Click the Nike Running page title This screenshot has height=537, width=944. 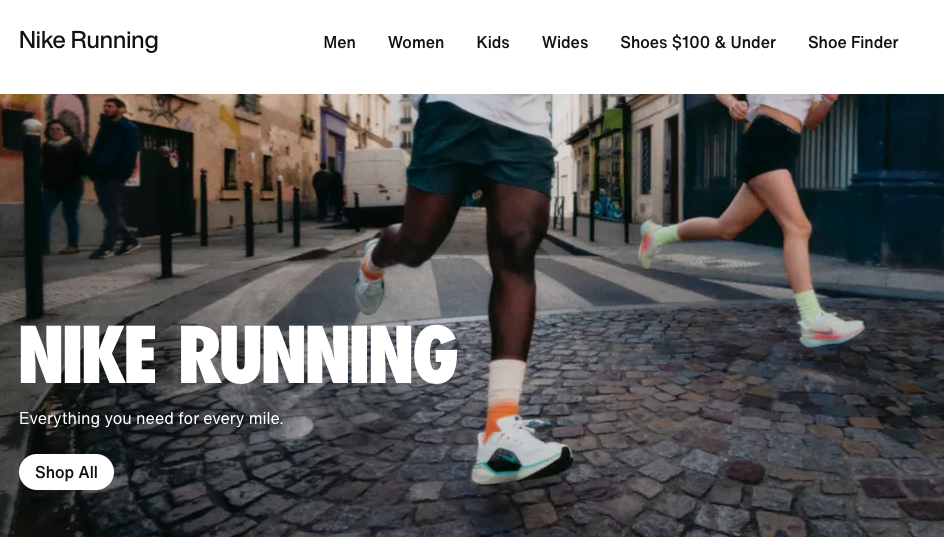[x=88, y=40]
